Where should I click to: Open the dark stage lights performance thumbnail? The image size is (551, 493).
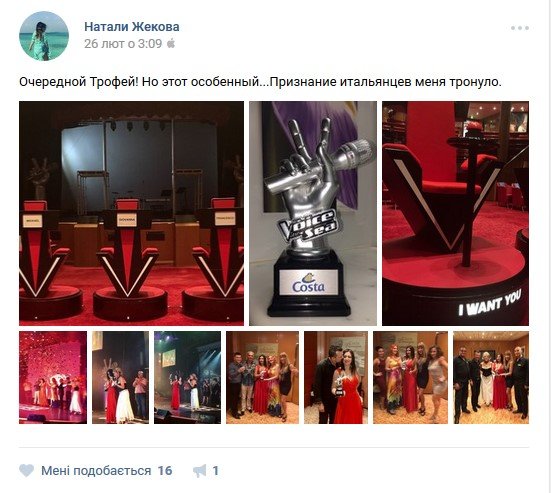point(187,377)
